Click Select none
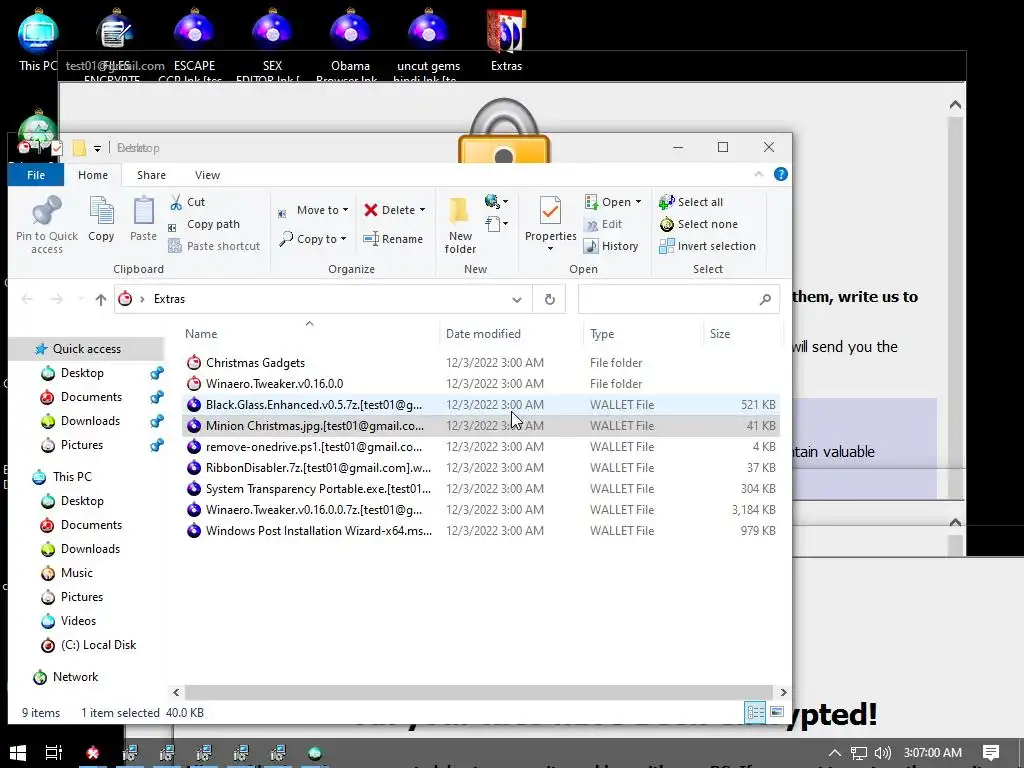Viewport: 1024px width, 768px height. [x=698, y=224]
